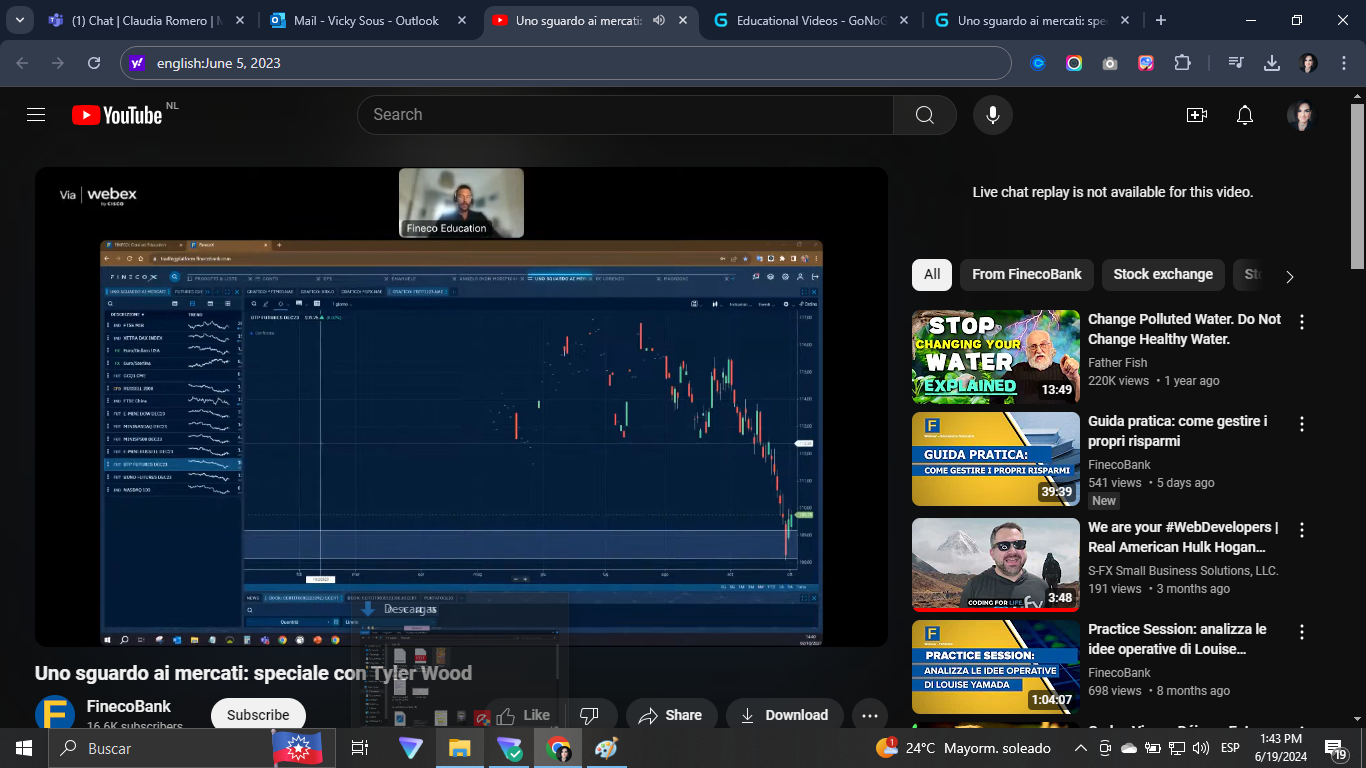Click the camera screenshot extension icon
Viewport: 1366px width, 768px height.
(x=1110, y=63)
